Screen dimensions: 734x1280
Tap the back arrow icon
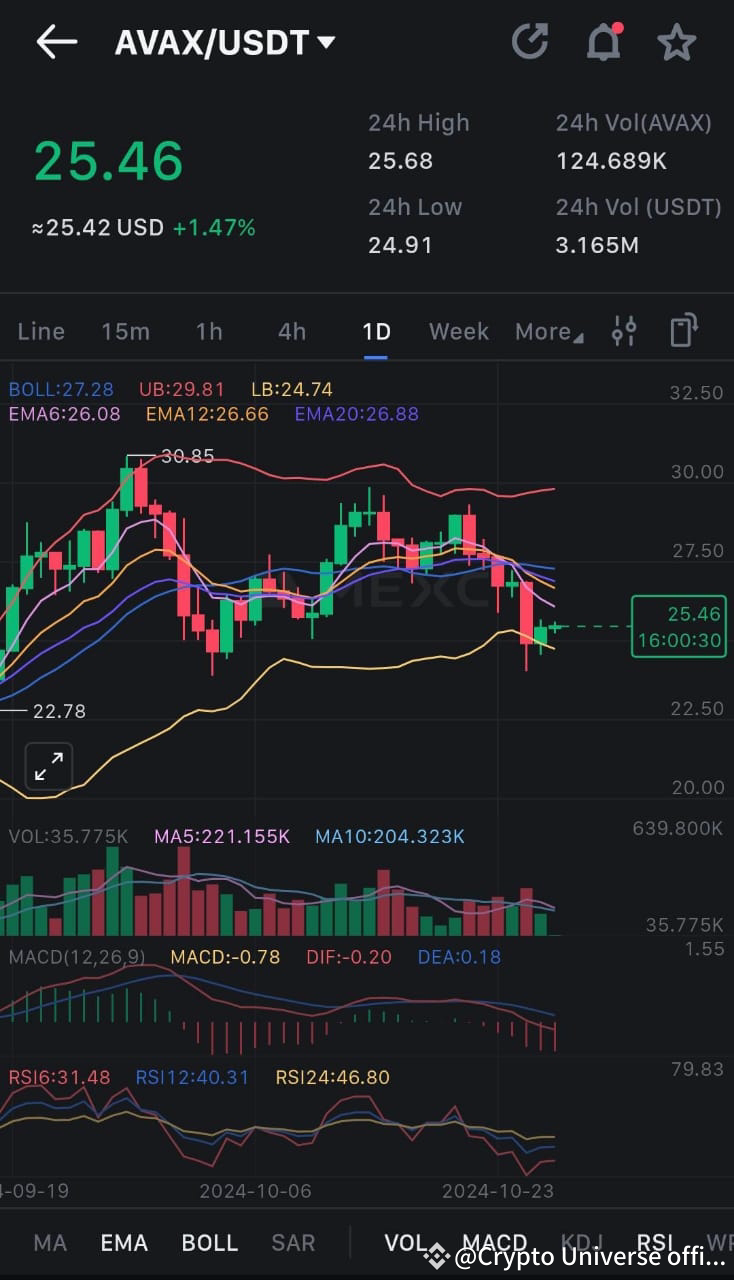(56, 42)
